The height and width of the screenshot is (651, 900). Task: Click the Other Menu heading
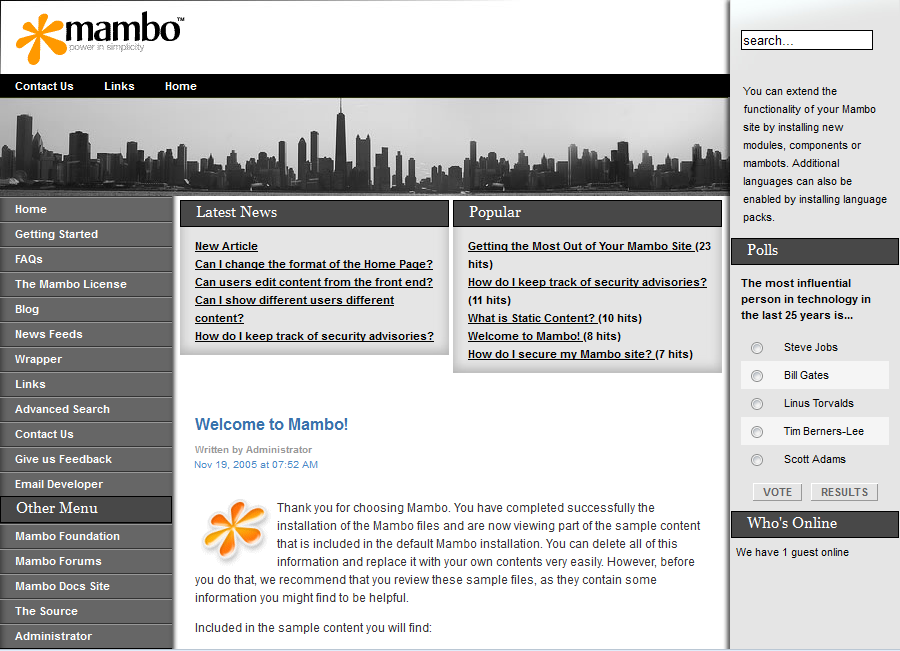click(86, 509)
